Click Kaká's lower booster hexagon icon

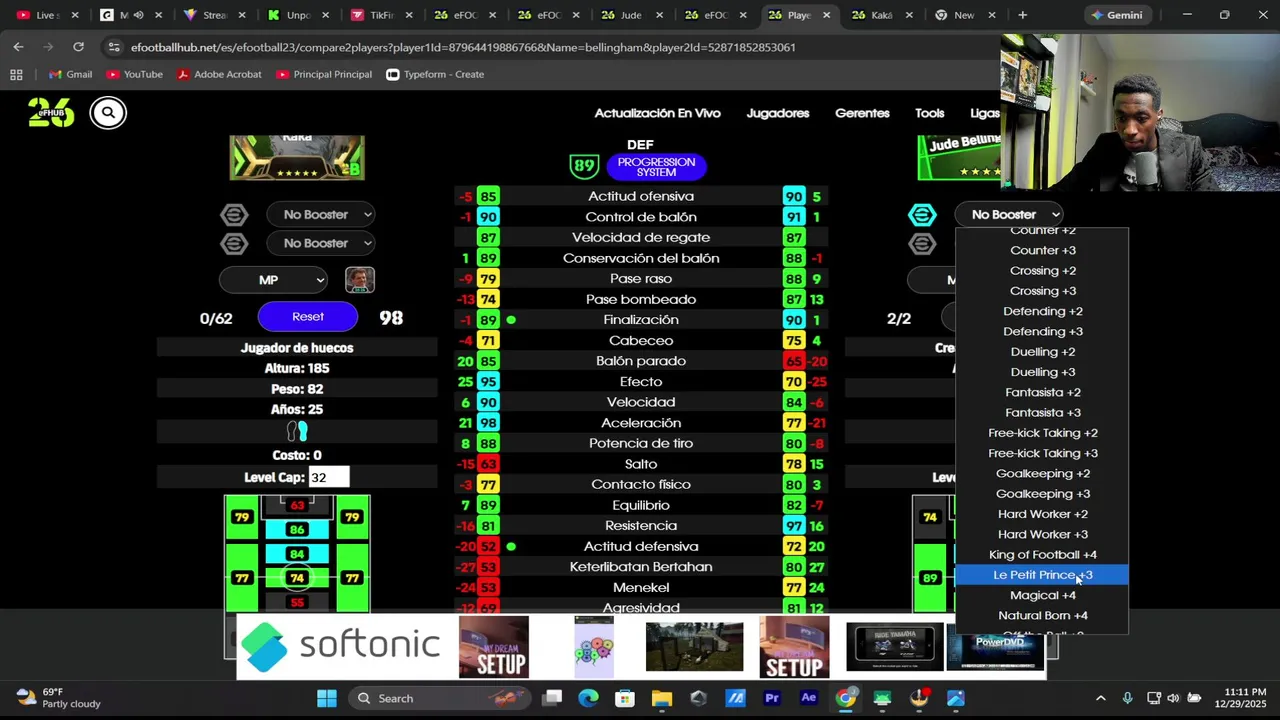coord(234,244)
